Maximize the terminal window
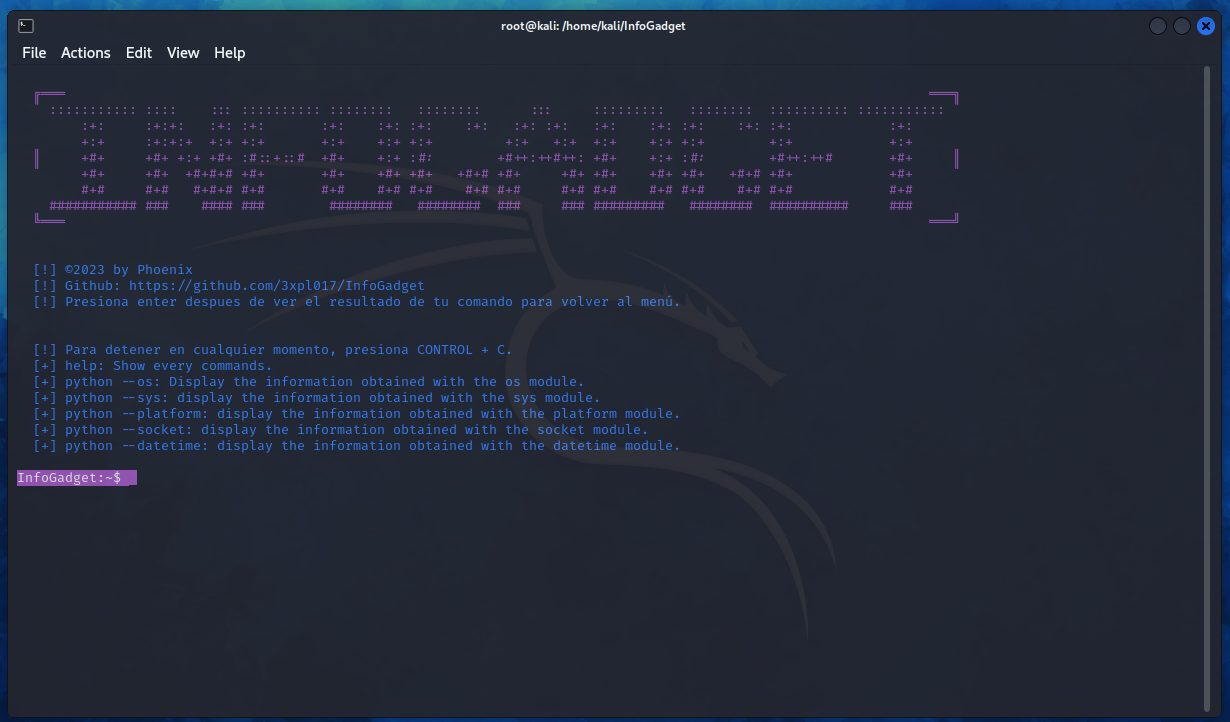 1182,26
